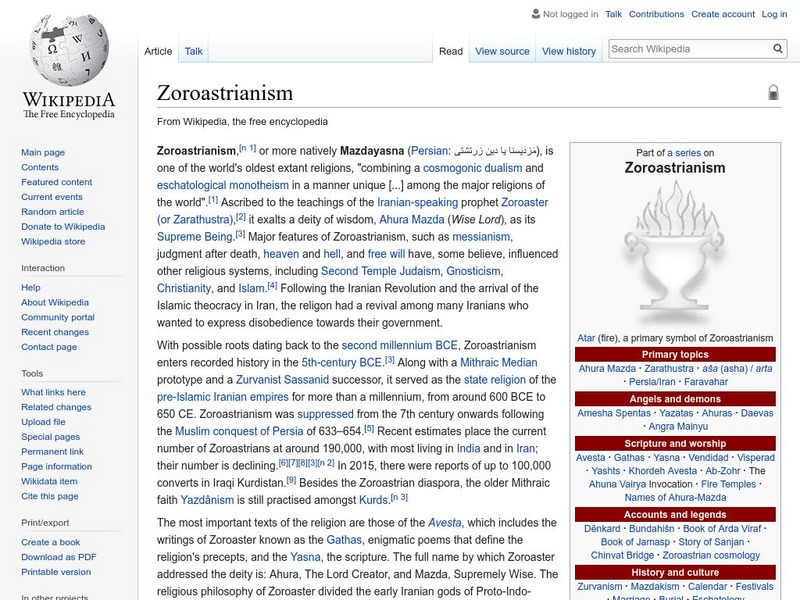
Task: Open Second Temple Judaism link
Action: coord(380,271)
